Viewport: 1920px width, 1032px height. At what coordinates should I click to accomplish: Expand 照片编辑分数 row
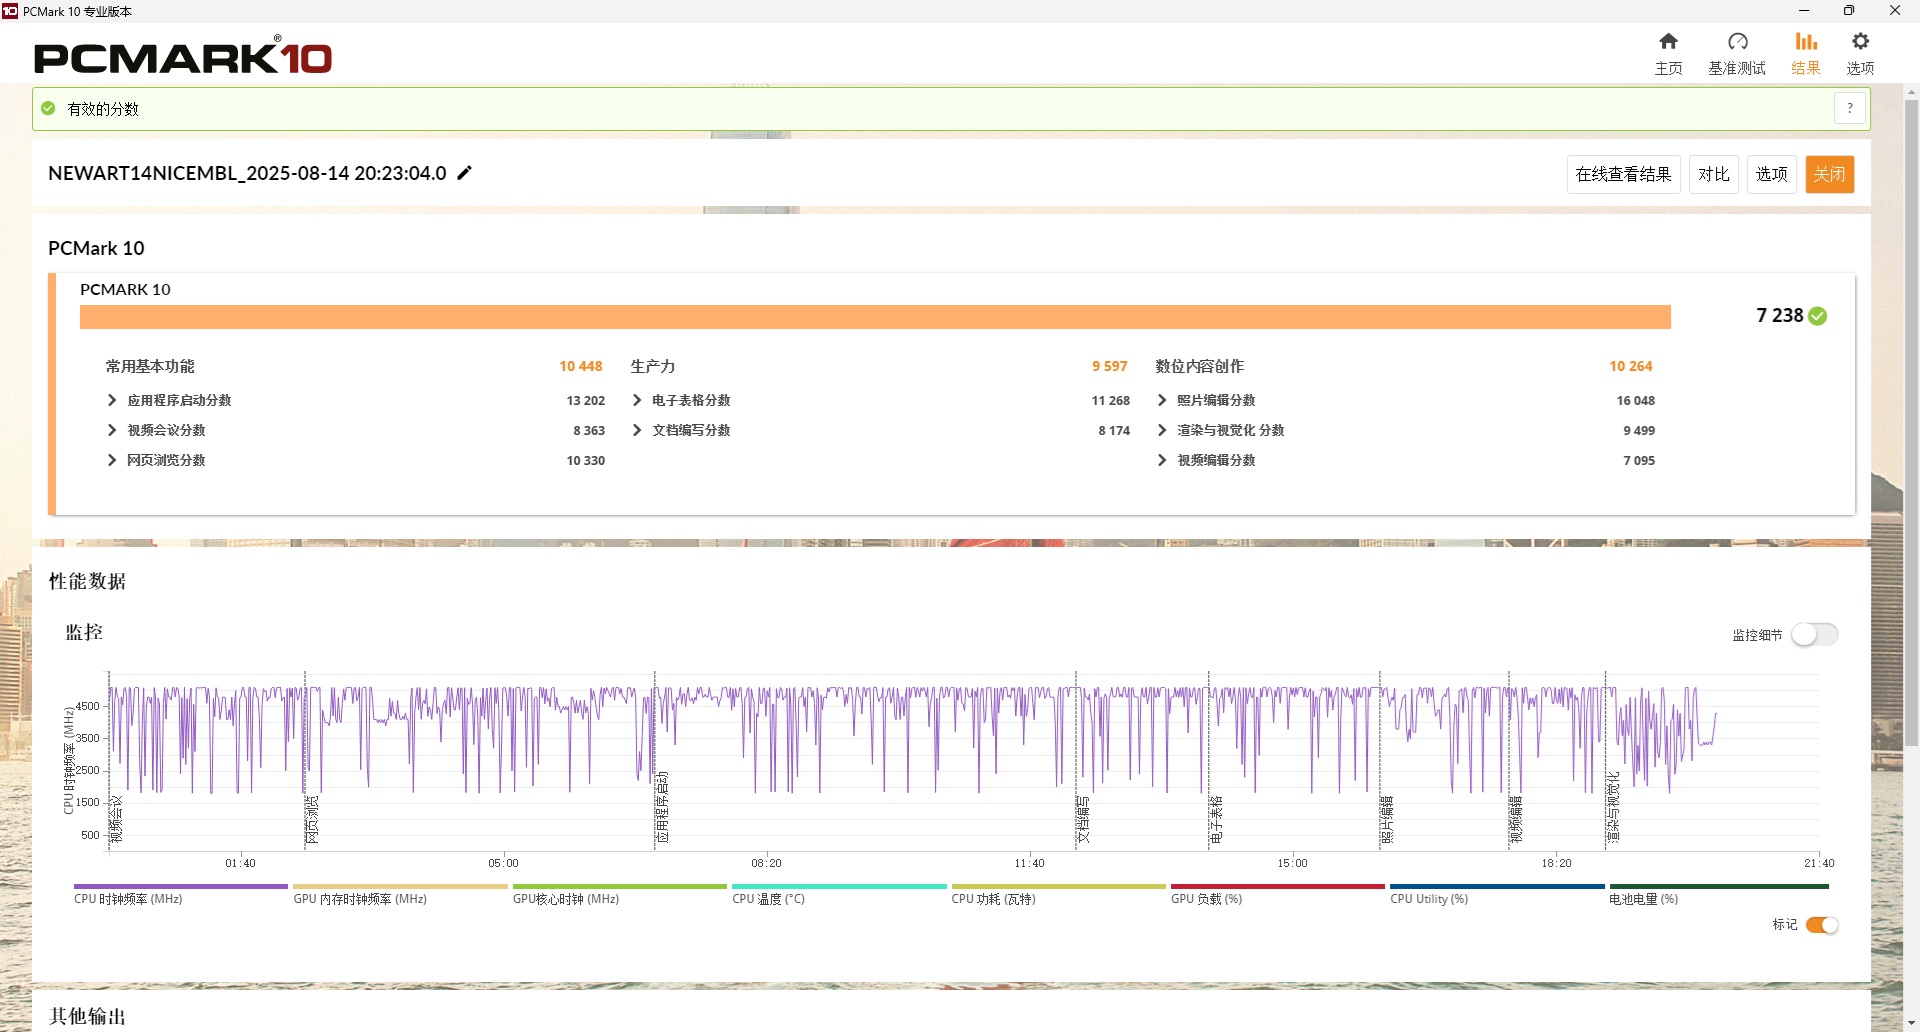click(x=1162, y=400)
